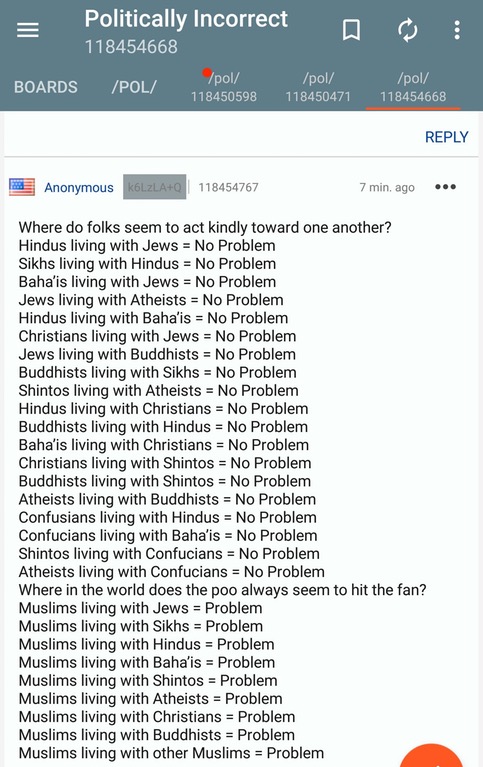Image resolution: width=483 pixels, height=767 pixels.
Task: Tap the 7 min. ago timestamp
Action: (x=387, y=187)
